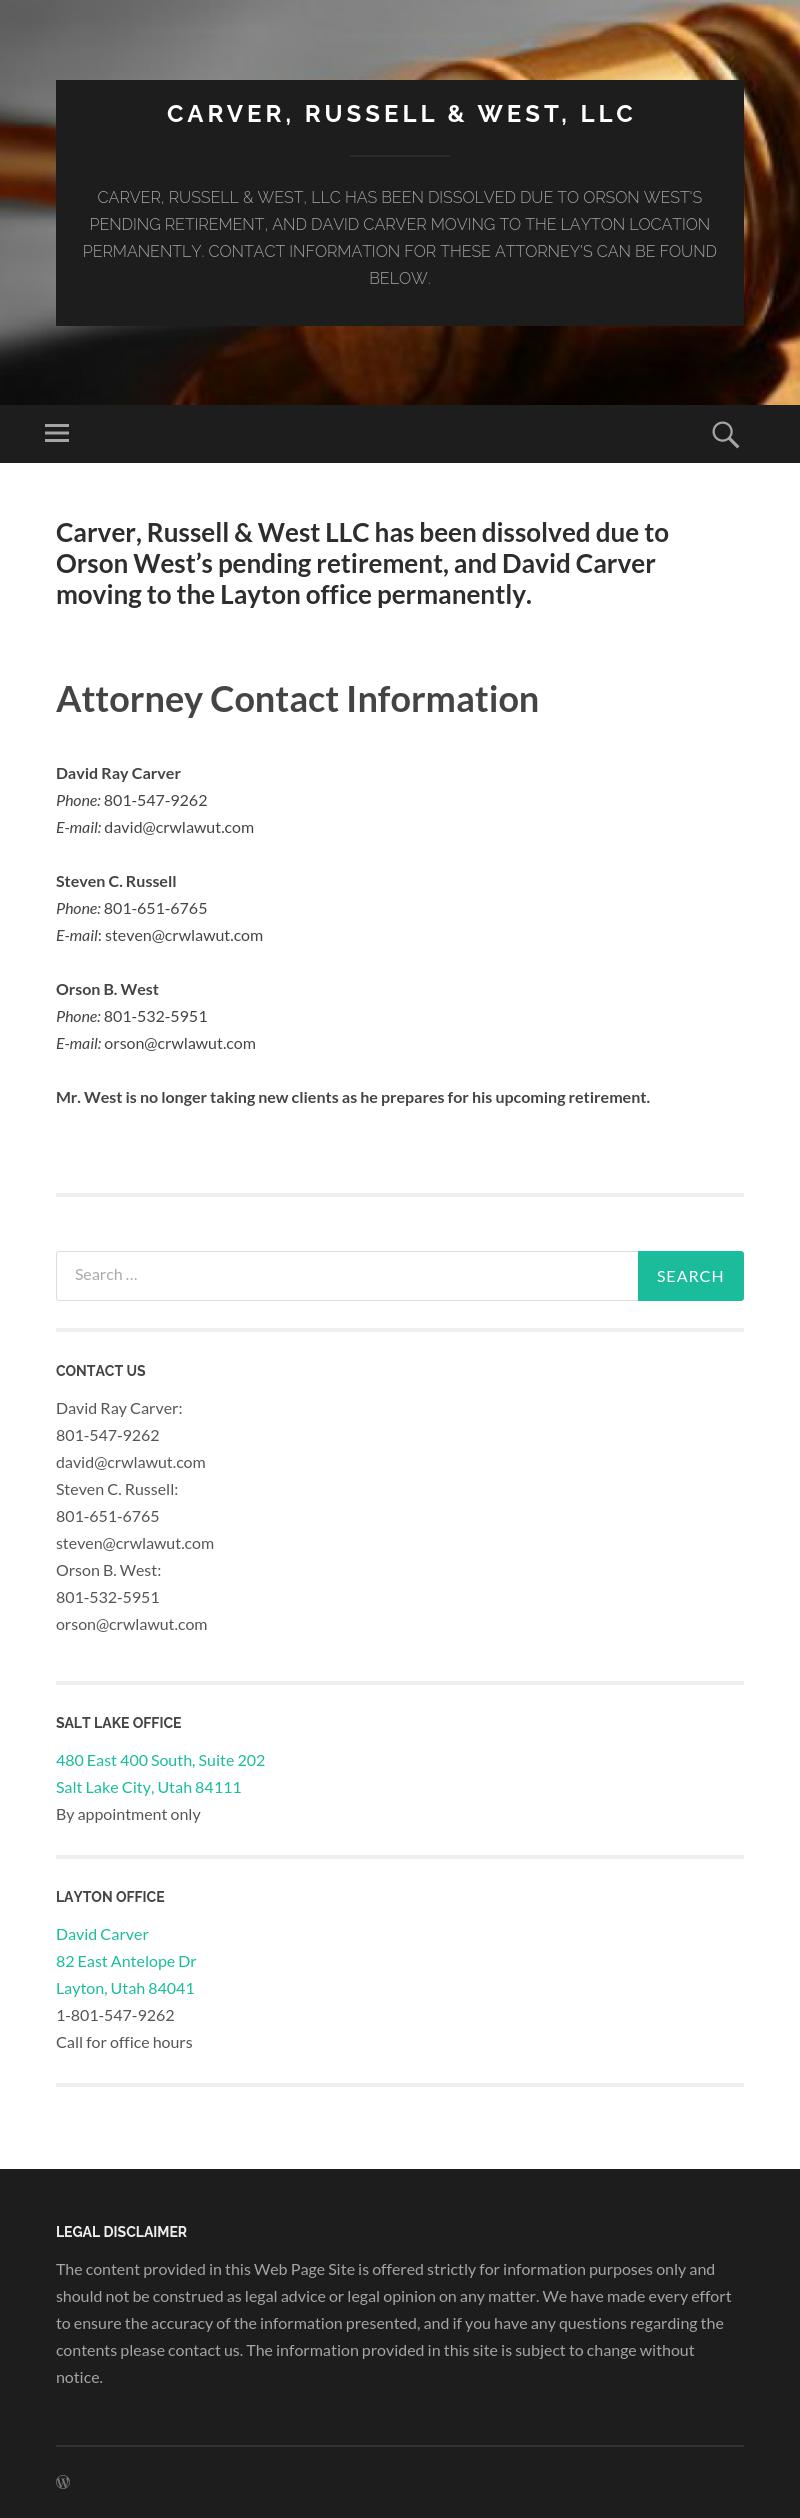The width and height of the screenshot is (800, 2518).
Task: Select orson@crwlawut.com in main content
Action: point(180,1043)
